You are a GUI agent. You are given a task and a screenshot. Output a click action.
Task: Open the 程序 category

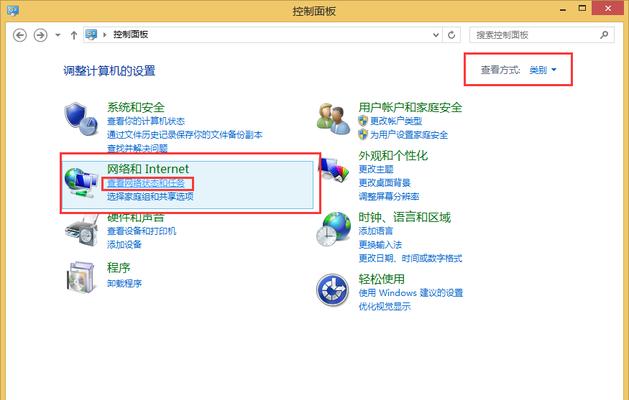point(118,268)
